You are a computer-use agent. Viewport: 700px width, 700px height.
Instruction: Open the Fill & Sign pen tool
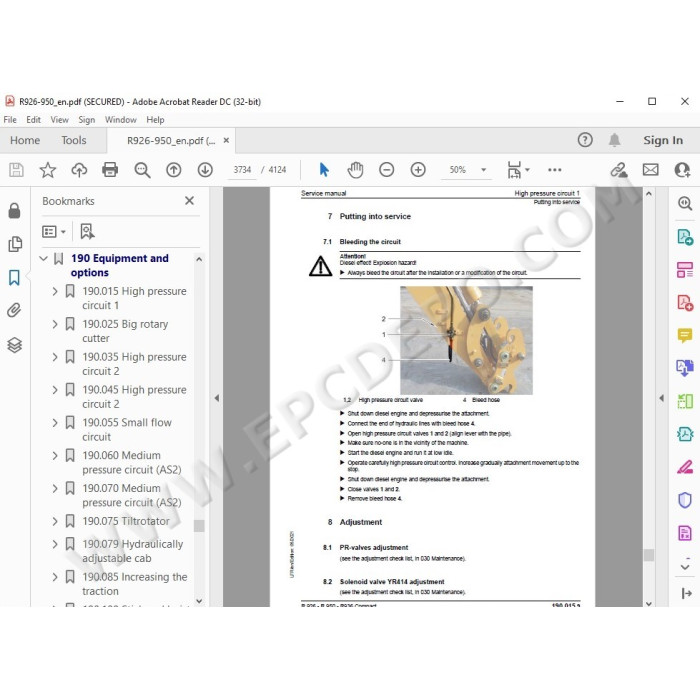click(685, 467)
